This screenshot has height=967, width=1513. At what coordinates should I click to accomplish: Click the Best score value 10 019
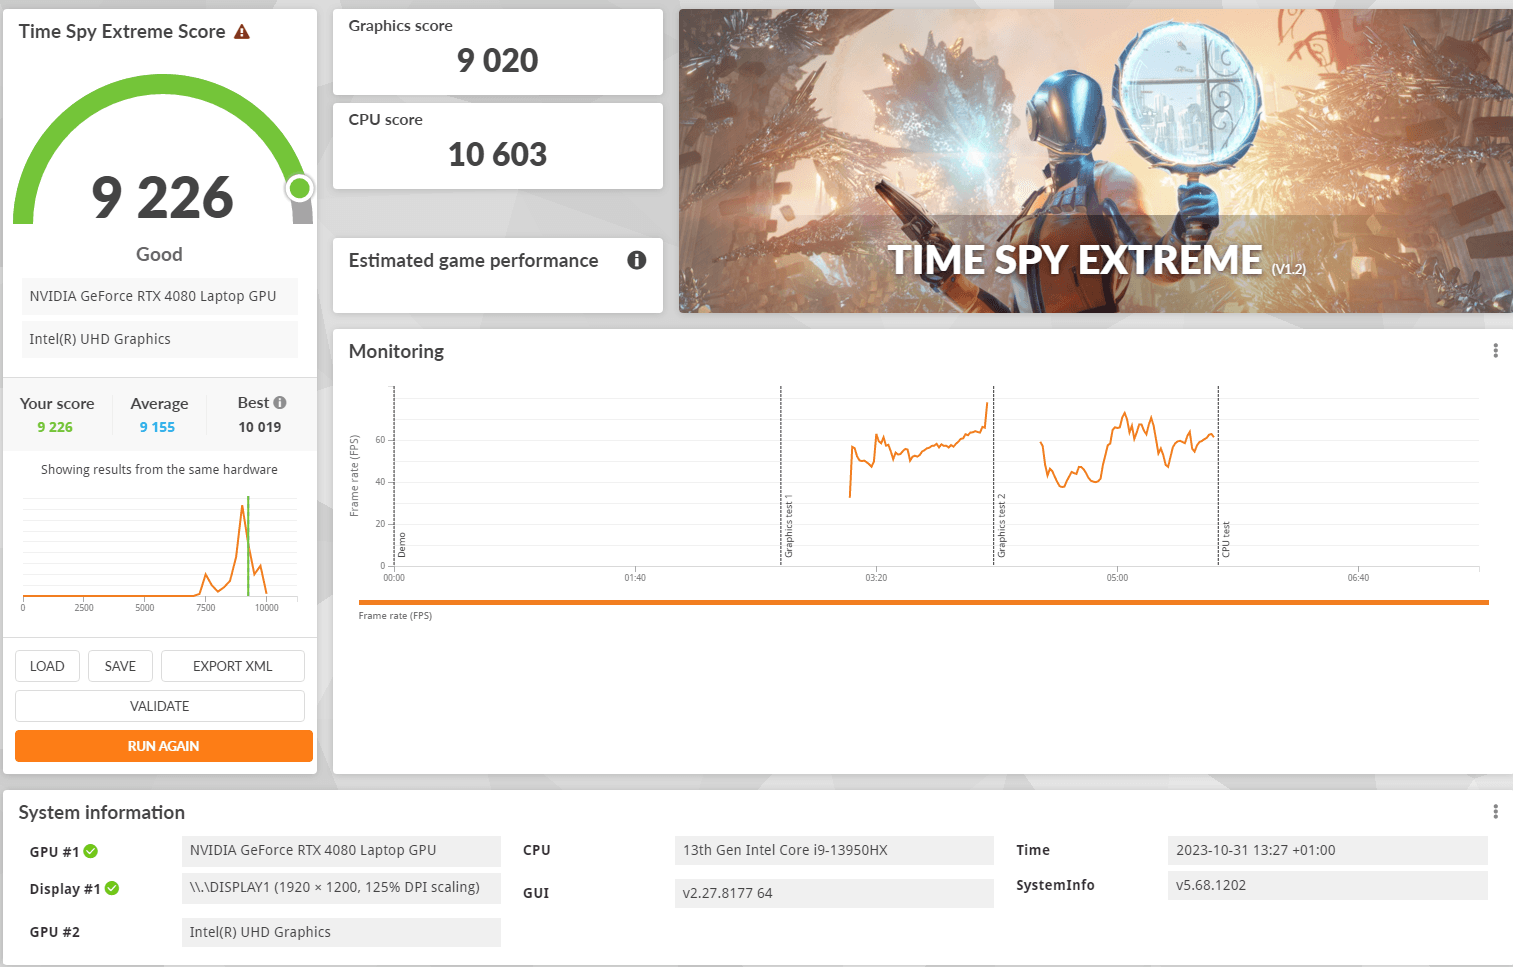[260, 427]
